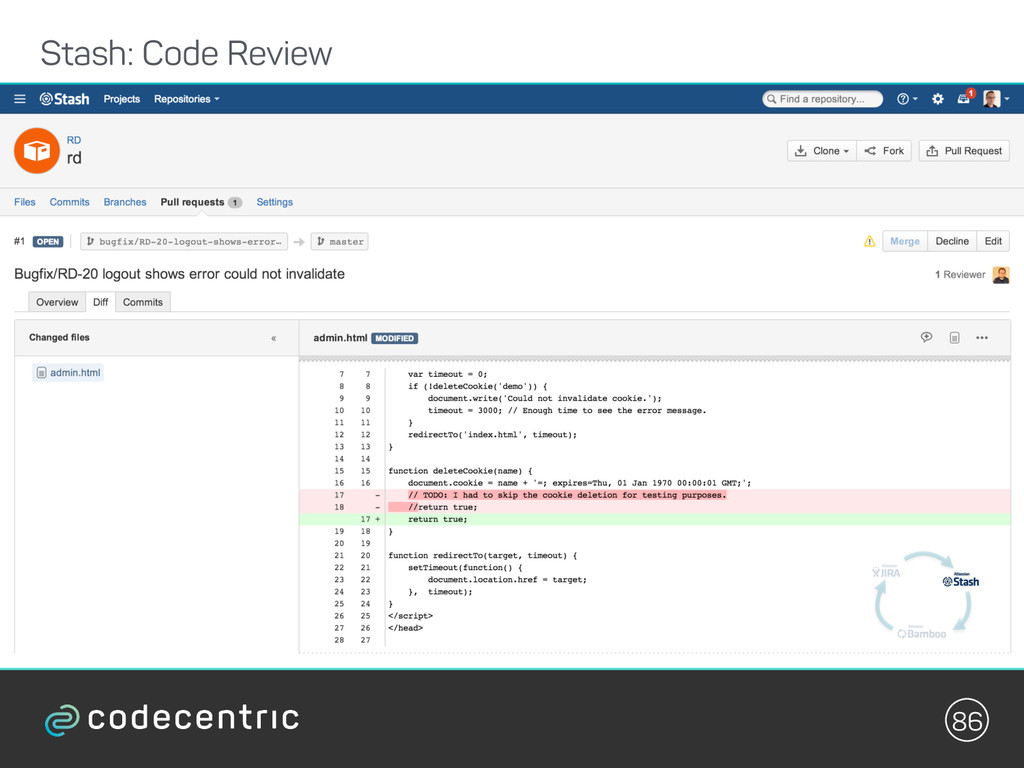Open the hamburger navigation menu
1024x768 pixels.
point(20,99)
